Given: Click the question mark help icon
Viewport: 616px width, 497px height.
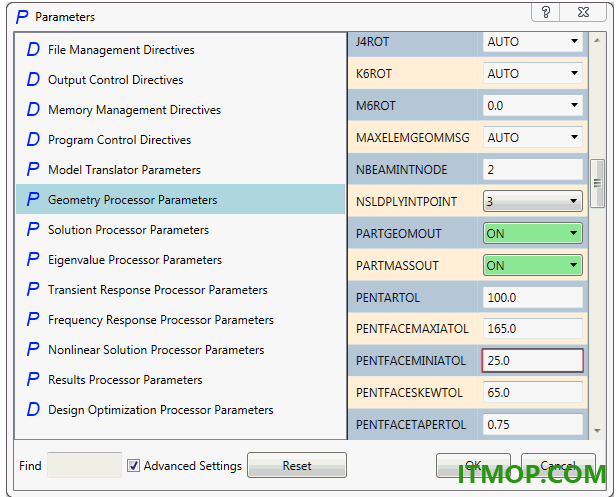Looking at the screenshot, I should point(546,13).
